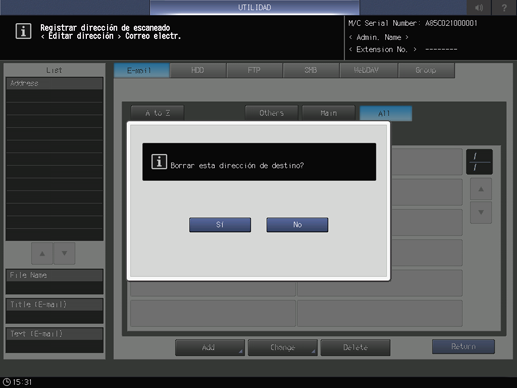Click the Return button
This screenshot has height=388, width=517.
(463, 347)
